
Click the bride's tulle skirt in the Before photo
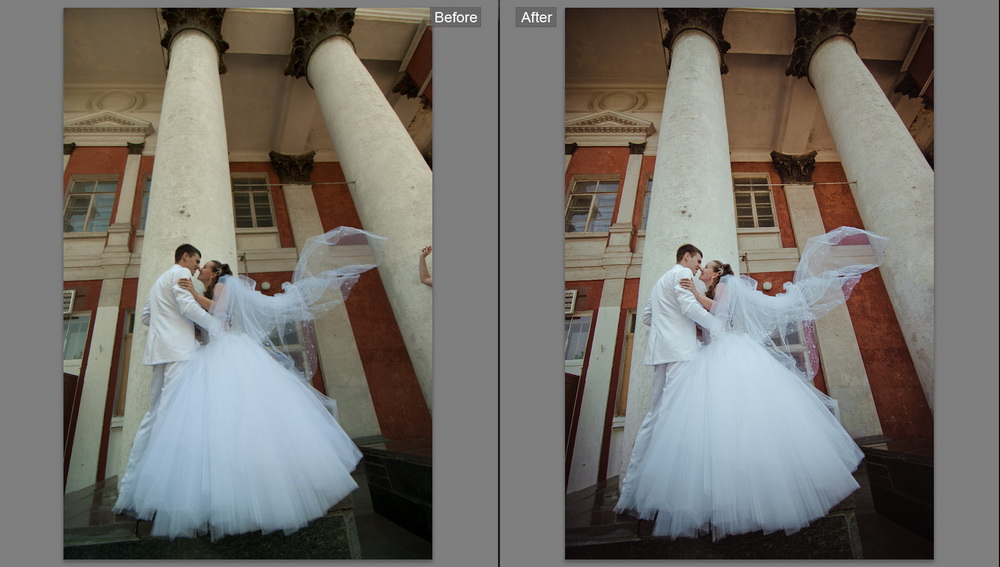240,440
